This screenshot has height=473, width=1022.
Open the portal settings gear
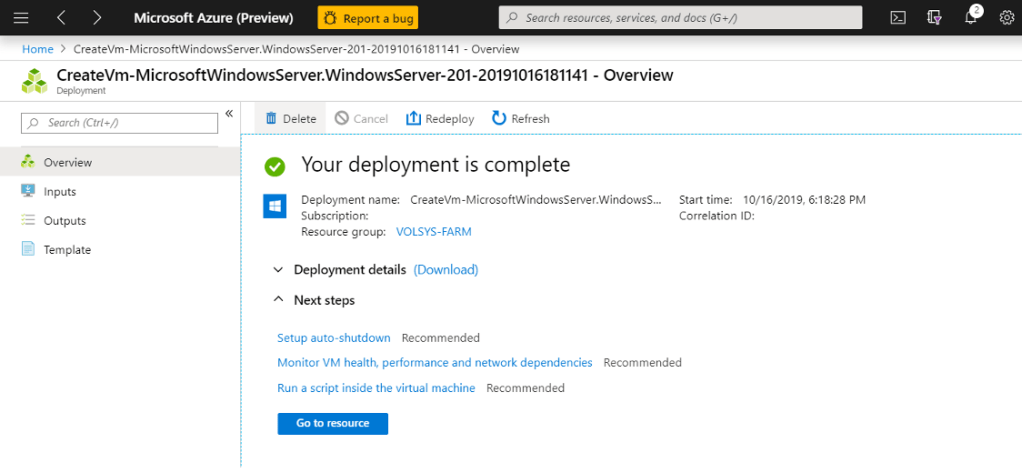coord(1006,17)
